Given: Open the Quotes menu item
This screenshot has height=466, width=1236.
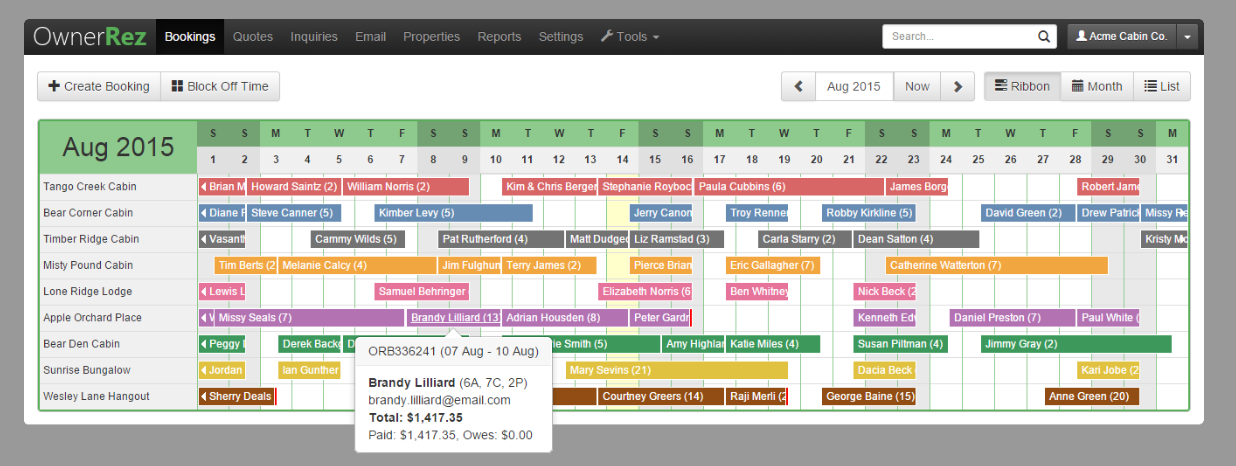Looking at the screenshot, I should coord(253,37).
